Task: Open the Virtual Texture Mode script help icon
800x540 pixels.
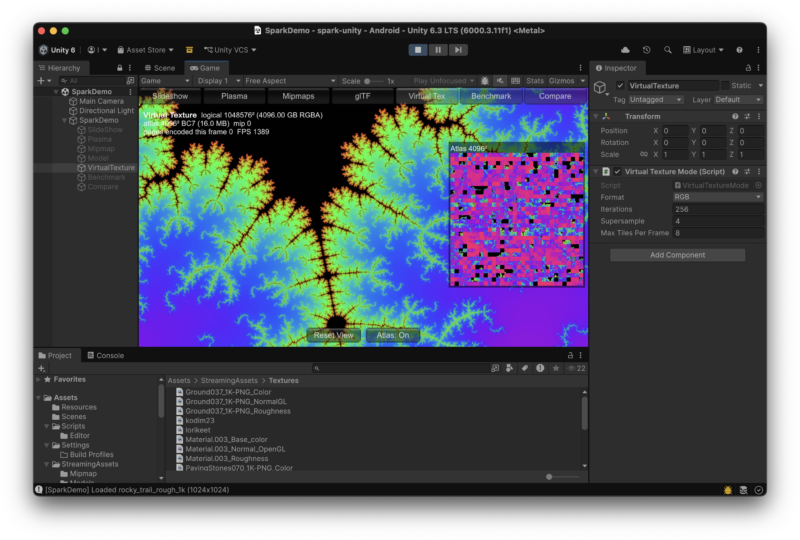Action: (735, 171)
